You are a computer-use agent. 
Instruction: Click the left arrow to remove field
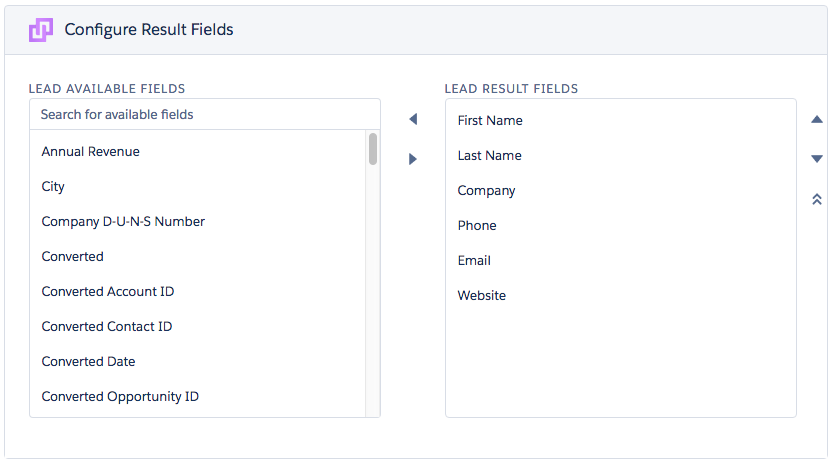pyautogui.click(x=413, y=119)
